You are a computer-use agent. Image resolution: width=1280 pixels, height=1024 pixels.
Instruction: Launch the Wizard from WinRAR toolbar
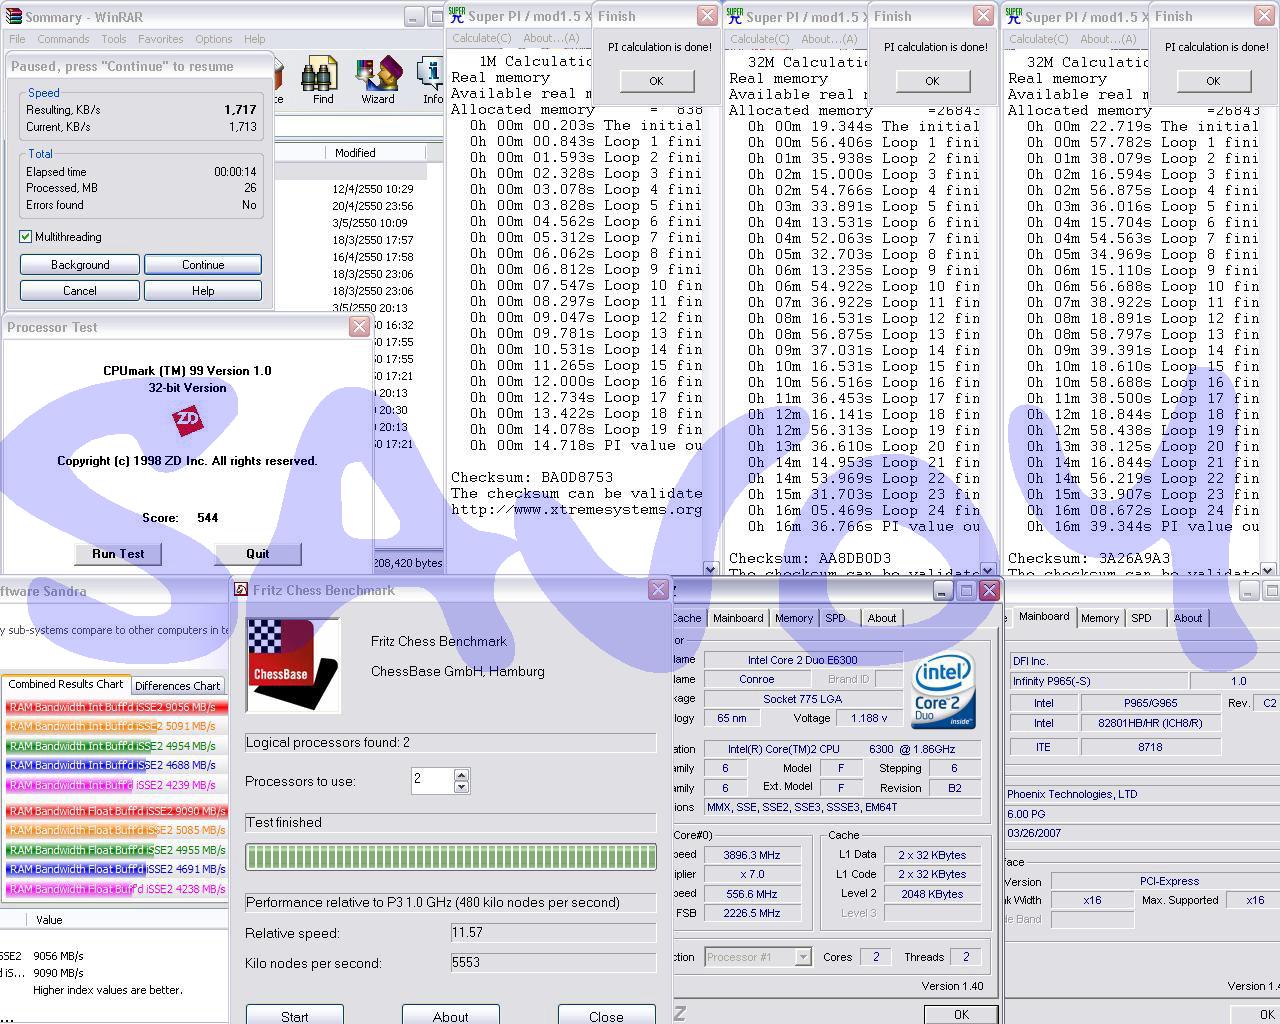378,81
